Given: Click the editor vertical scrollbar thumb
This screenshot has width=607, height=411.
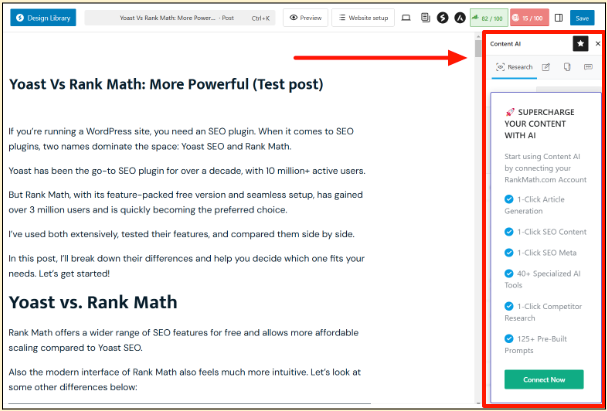Looking at the screenshot, I should 478,49.
